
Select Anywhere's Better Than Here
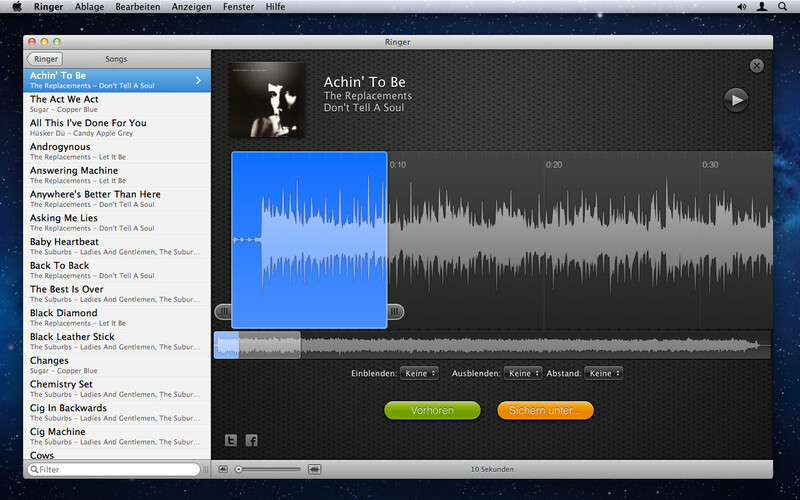coord(117,198)
